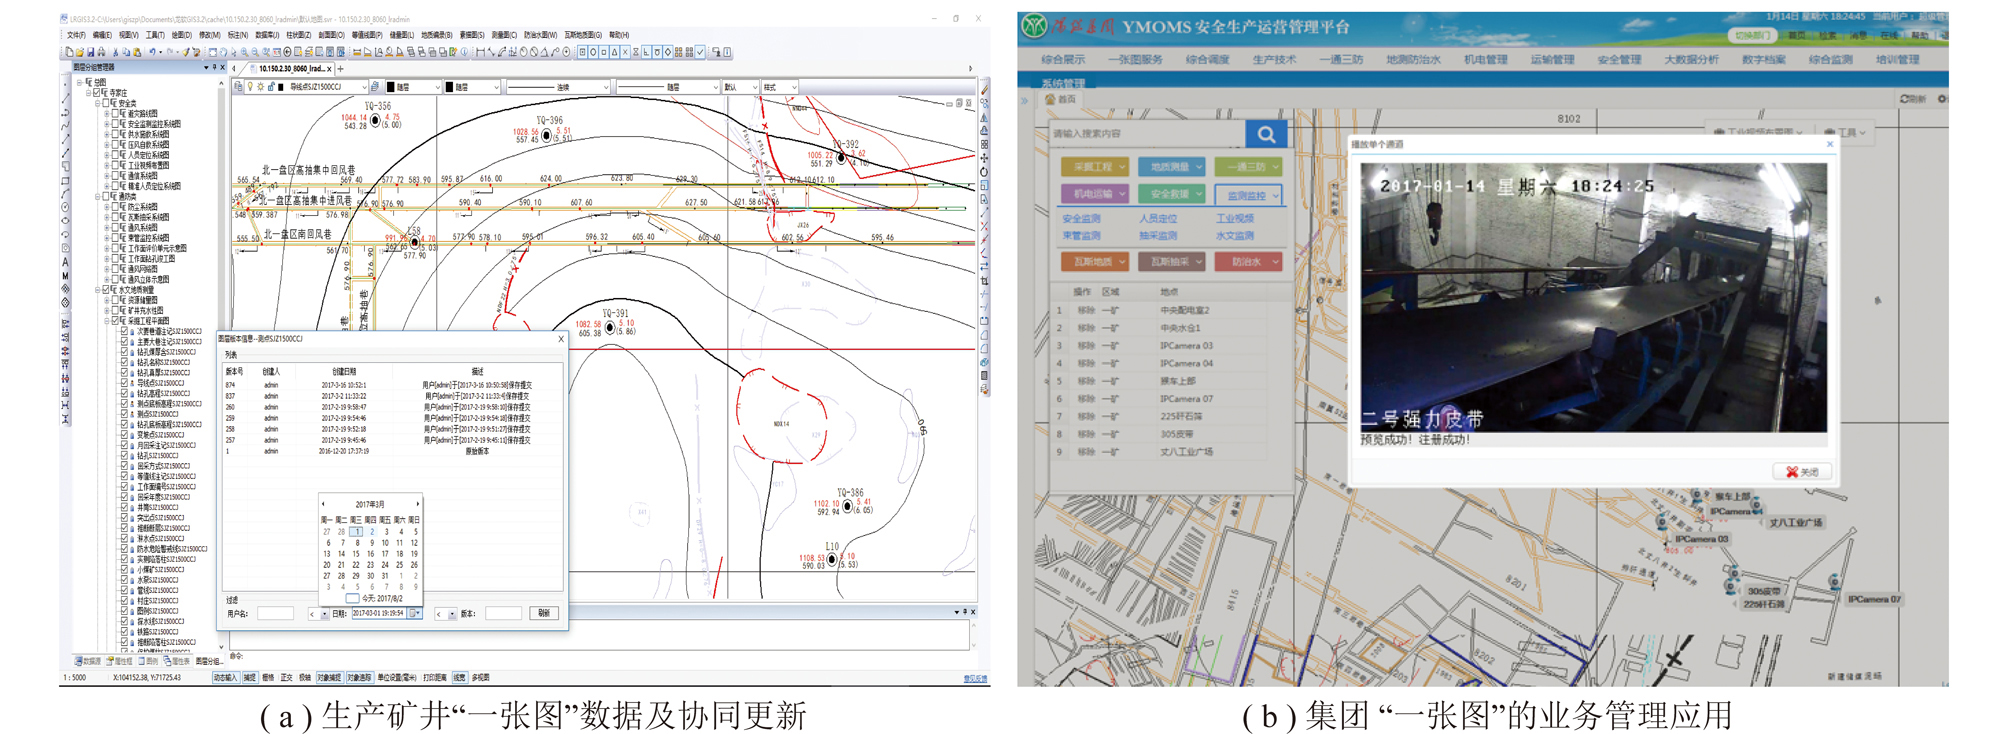Toggle the 测点SJZ1500CCJ layer checkbox
The width and height of the screenshot is (2008, 734).
124,414
